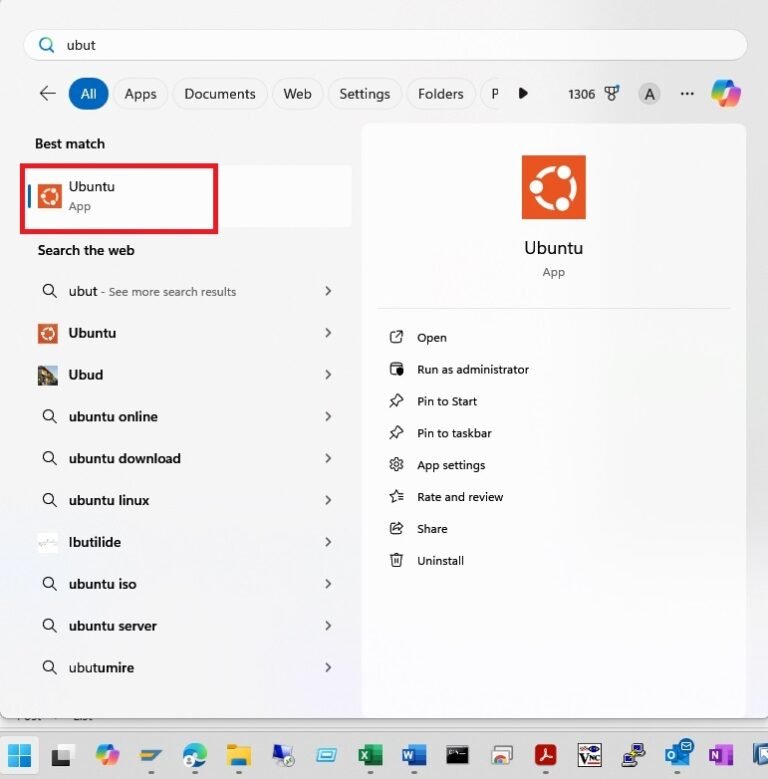Launch Microsoft Edge from the taskbar

[195, 754]
